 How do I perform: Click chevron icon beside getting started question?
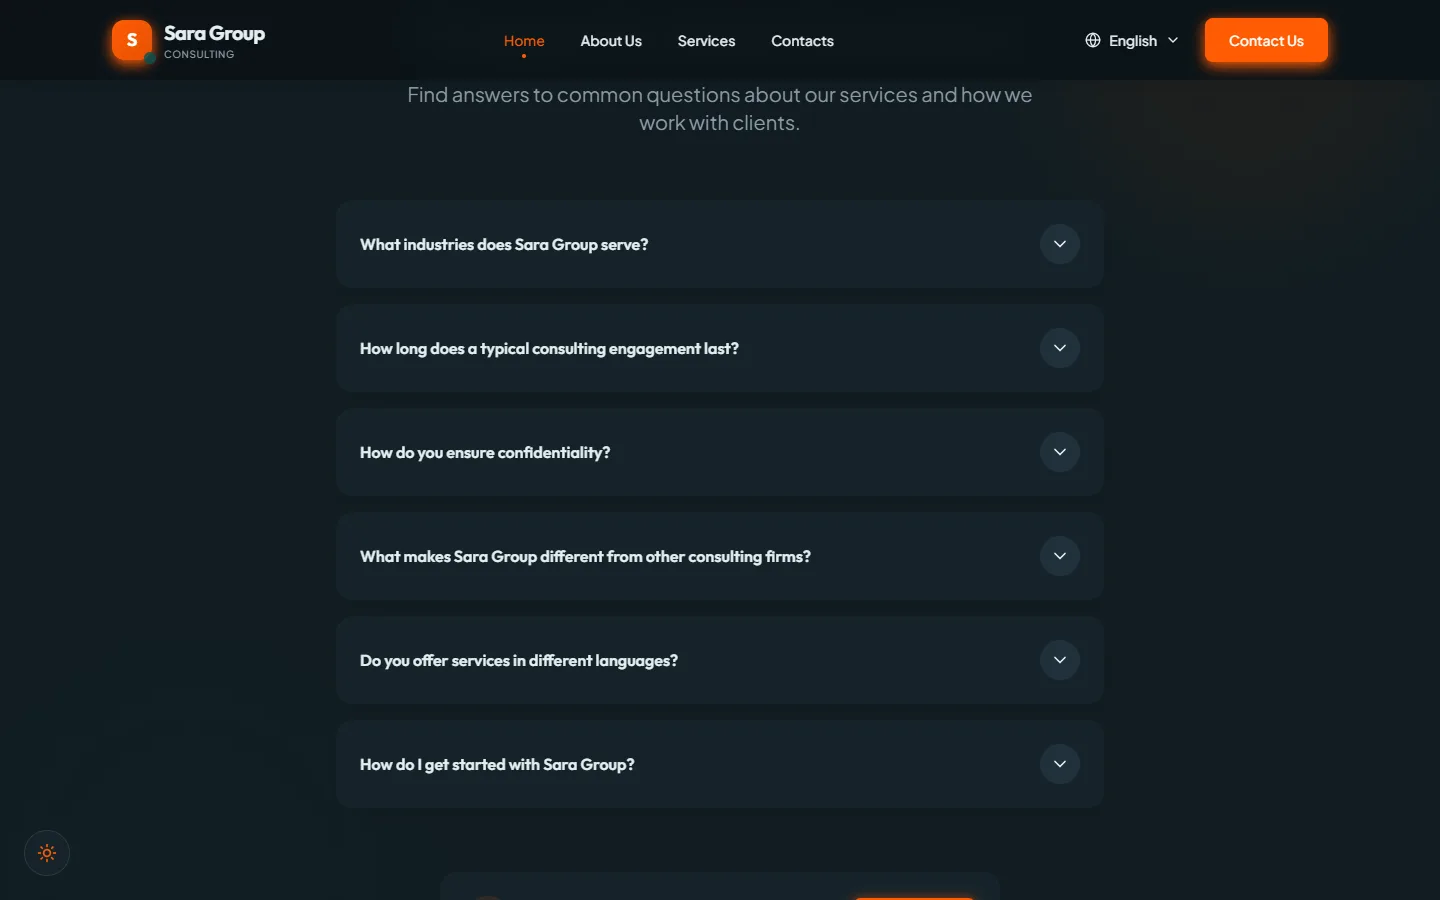(x=1060, y=764)
